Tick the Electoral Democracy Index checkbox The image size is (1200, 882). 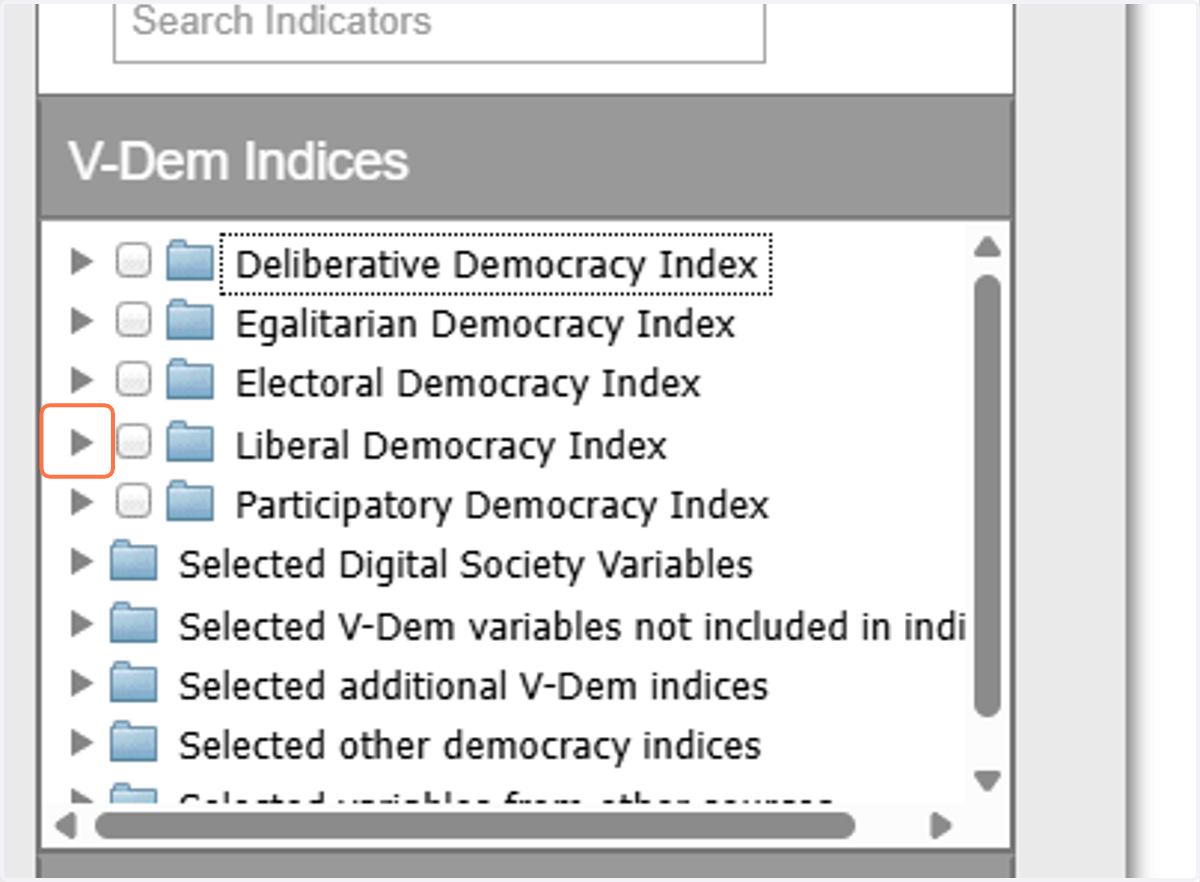point(133,382)
